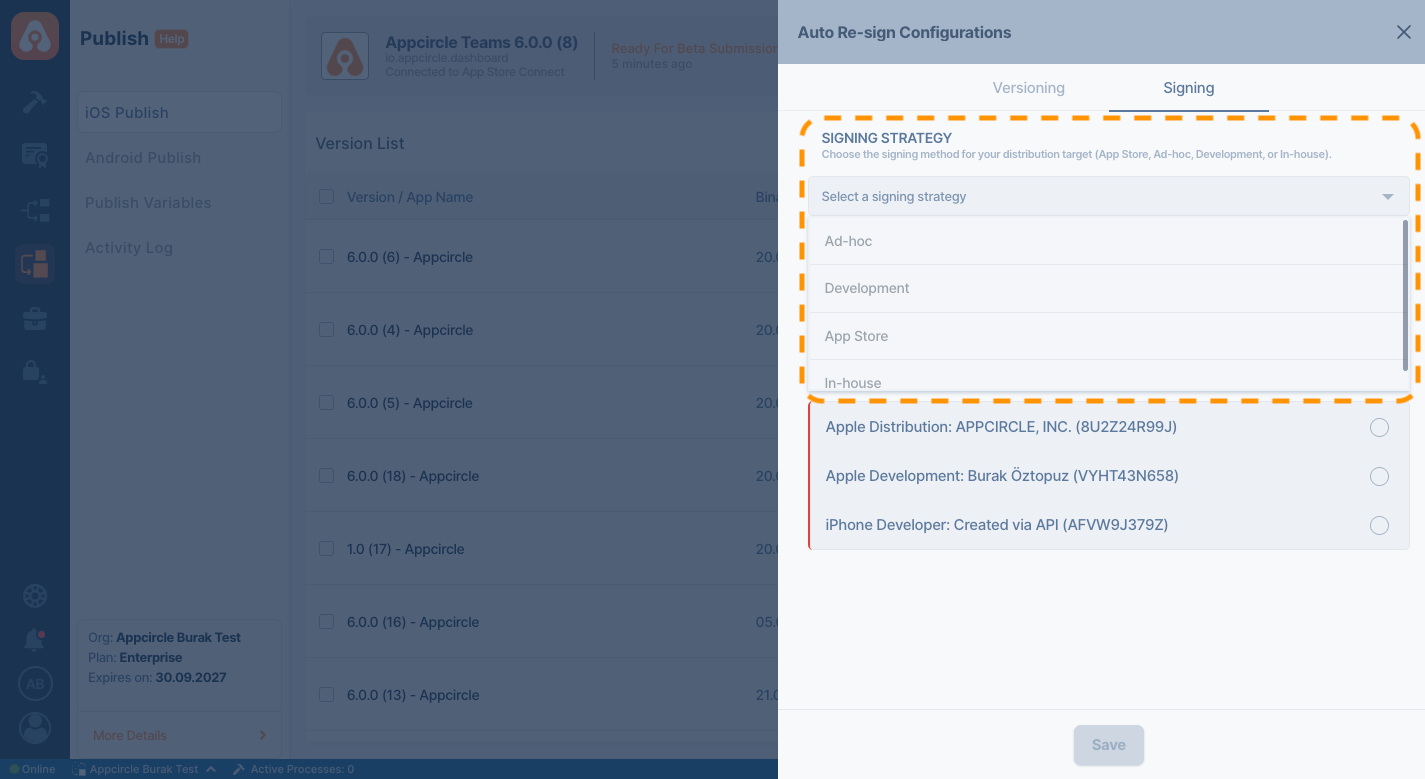
Task: Open the Signing Identities certificate icon
Action: [35, 155]
